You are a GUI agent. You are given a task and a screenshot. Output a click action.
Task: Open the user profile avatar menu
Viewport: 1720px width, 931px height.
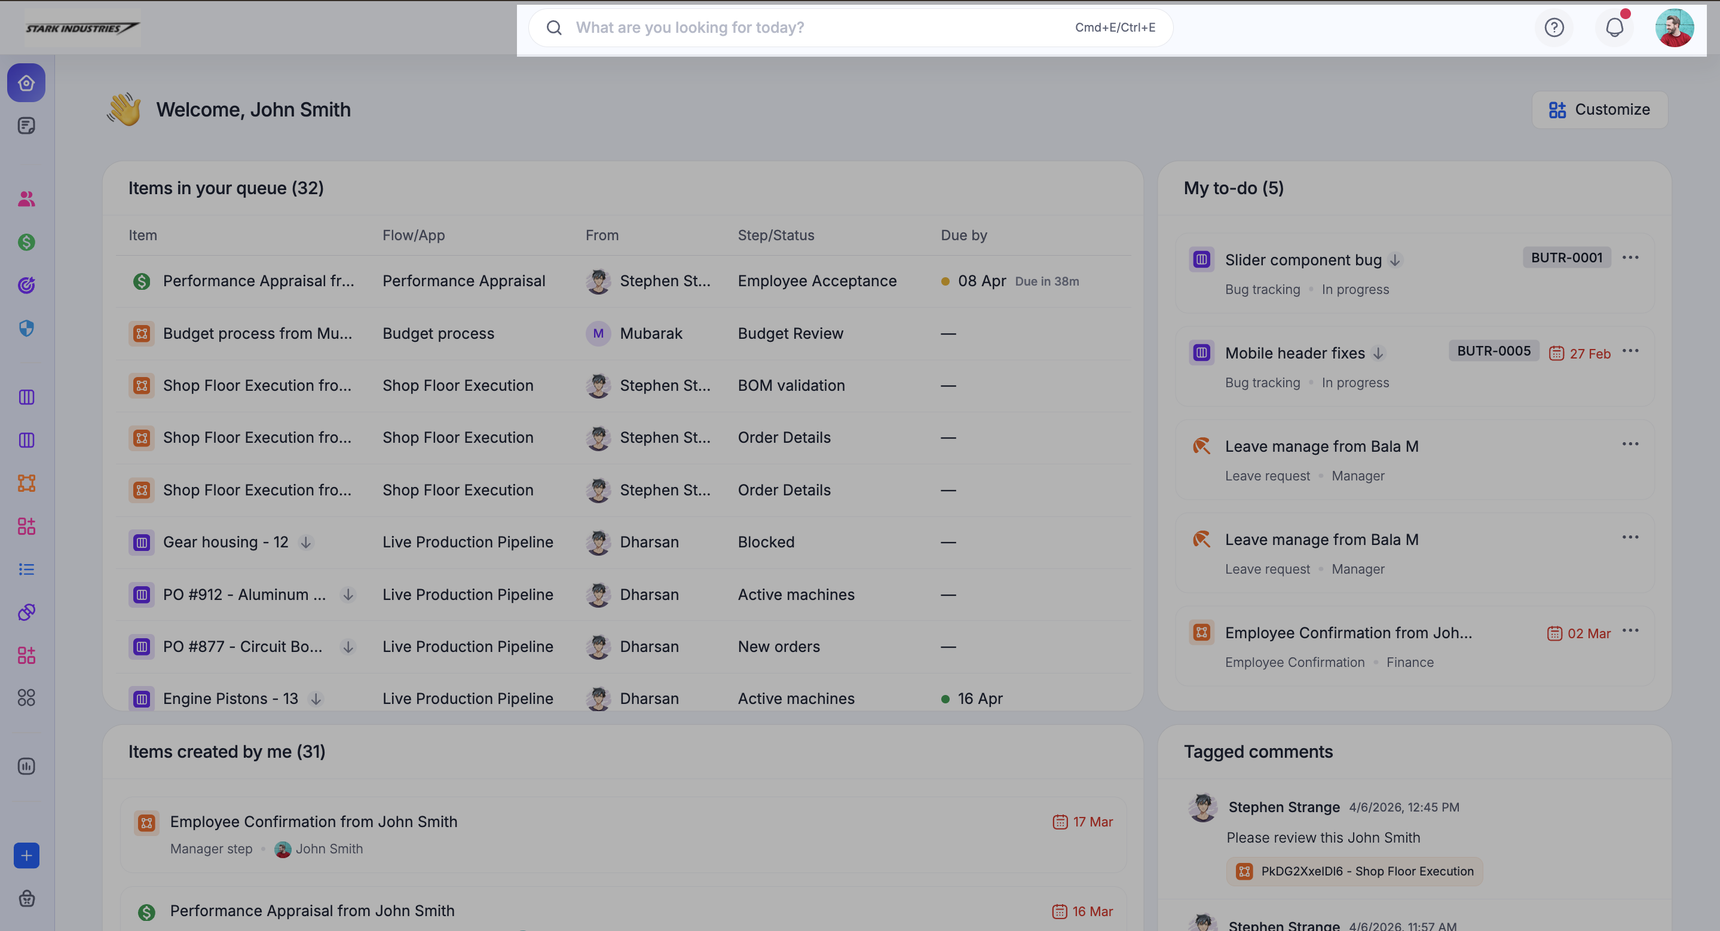click(x=1673, y=28)
